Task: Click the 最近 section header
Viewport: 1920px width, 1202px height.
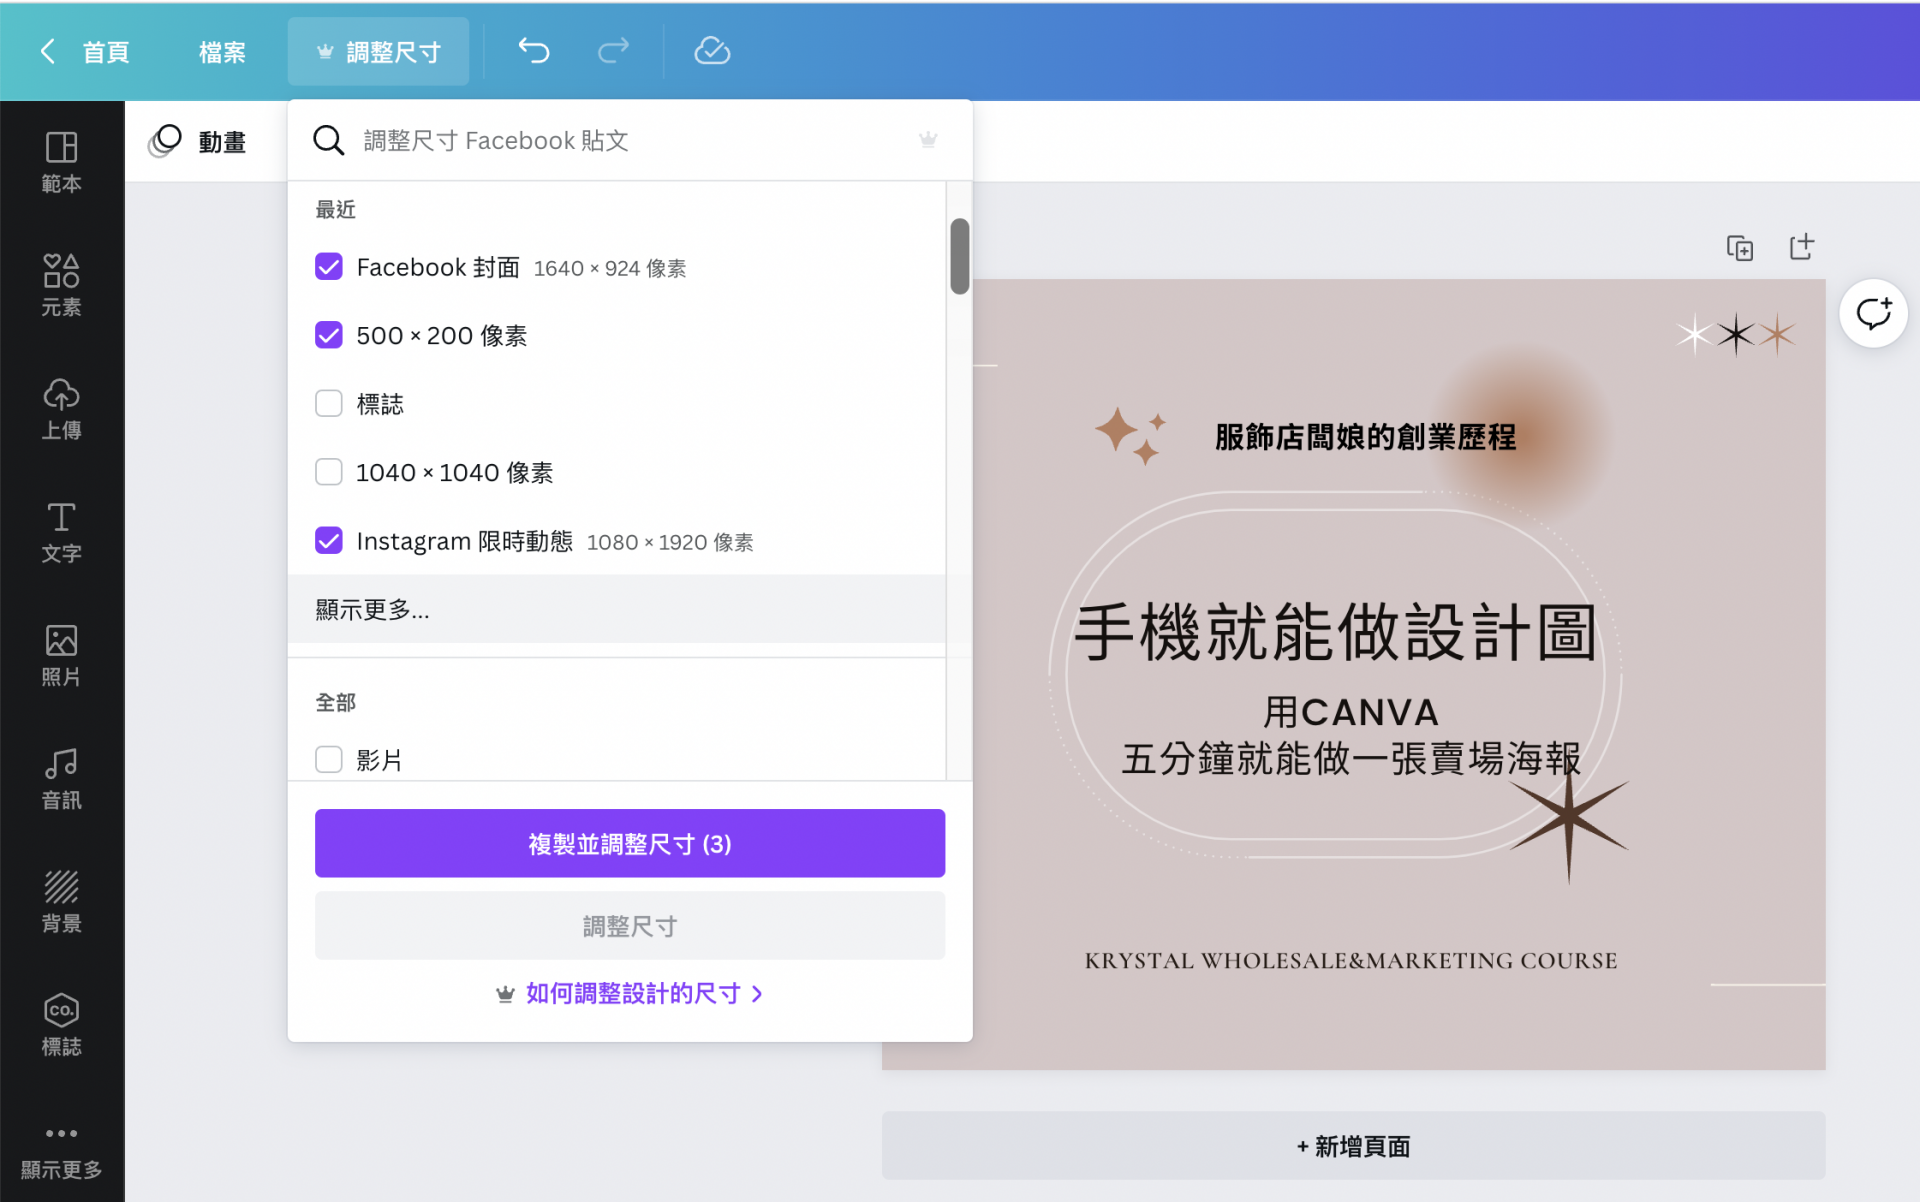Action: tap(335, 209)
